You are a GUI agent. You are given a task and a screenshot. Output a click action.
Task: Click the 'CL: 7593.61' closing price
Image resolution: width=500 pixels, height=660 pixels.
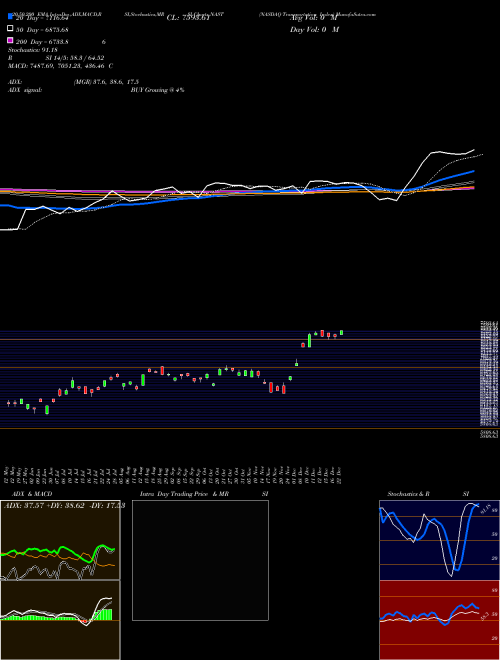pos(188,18)
